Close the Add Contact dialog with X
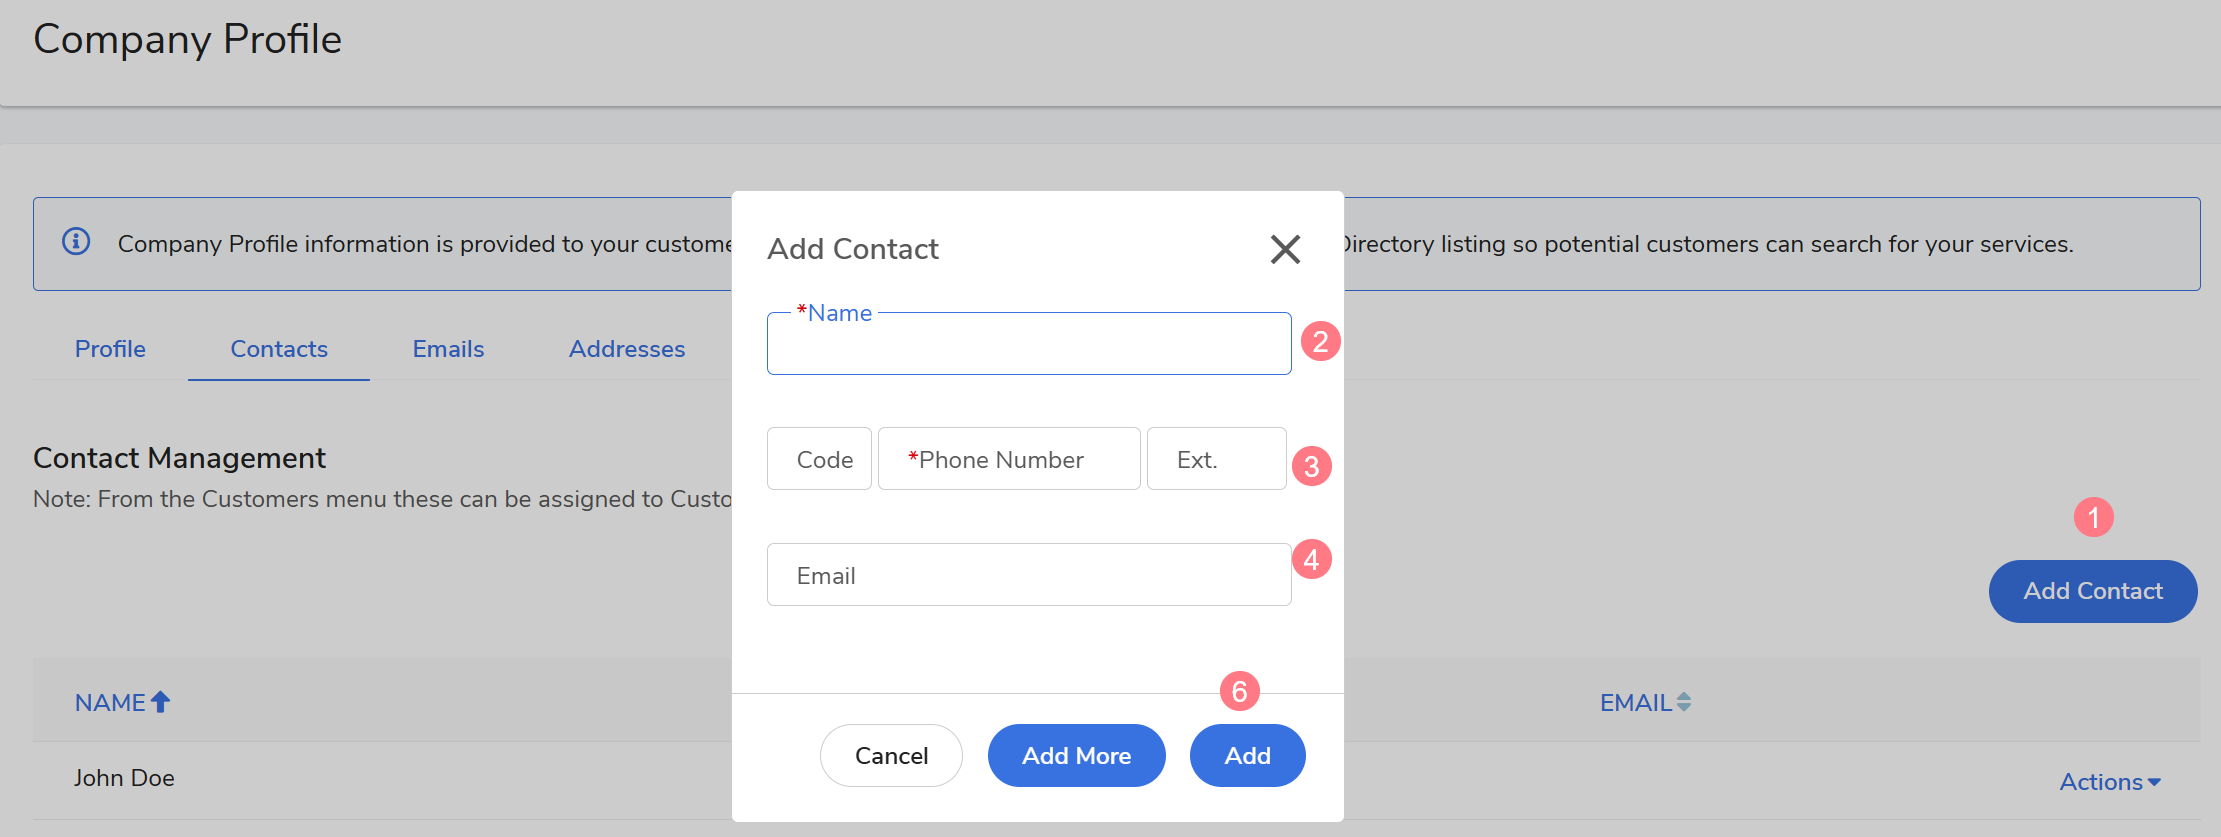The height and width of the screenshot is (837, 2221). tap(1285, 249)
